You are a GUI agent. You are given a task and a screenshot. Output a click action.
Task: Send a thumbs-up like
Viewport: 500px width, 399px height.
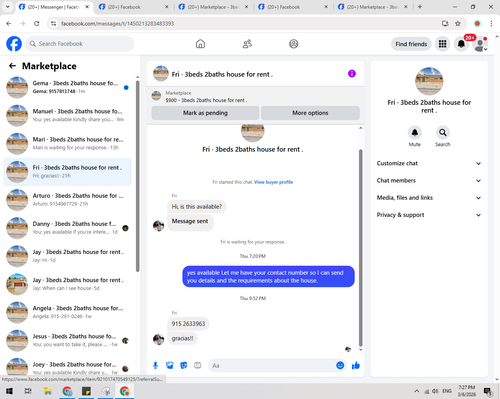[356, 365]
